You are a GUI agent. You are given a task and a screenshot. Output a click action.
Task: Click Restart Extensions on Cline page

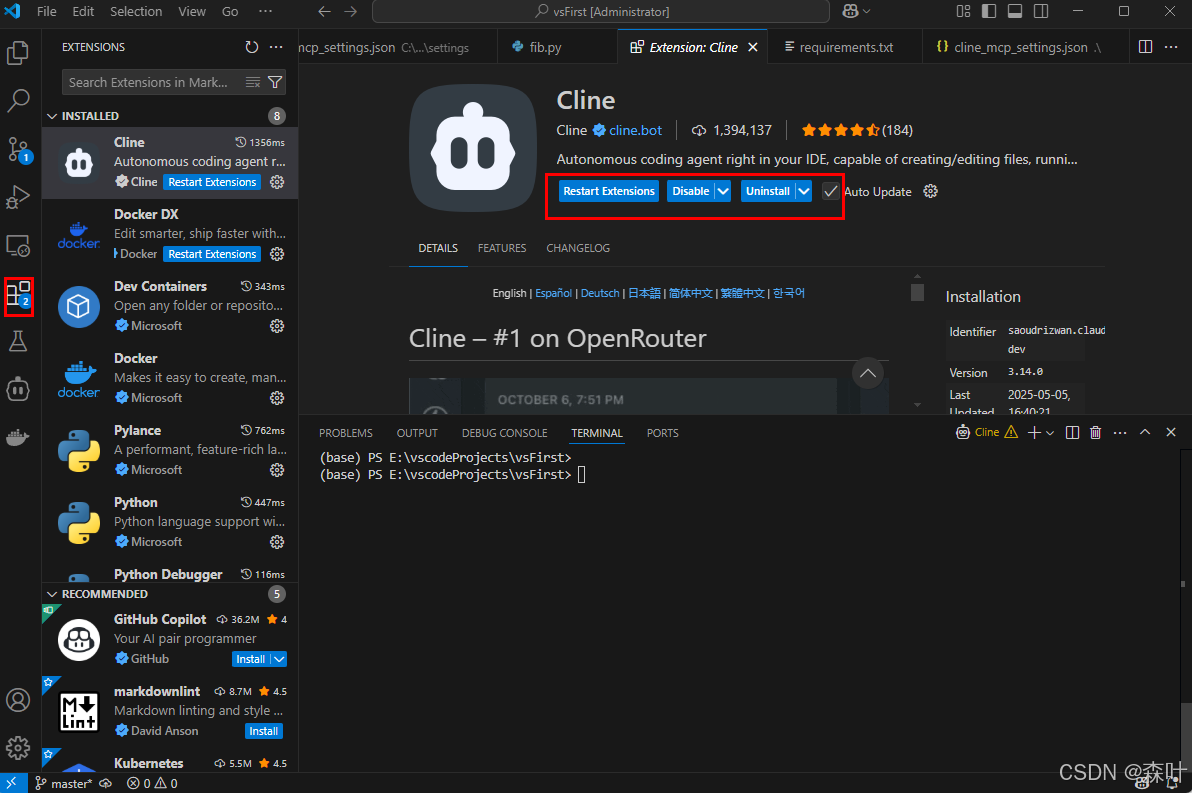[609, 192]
